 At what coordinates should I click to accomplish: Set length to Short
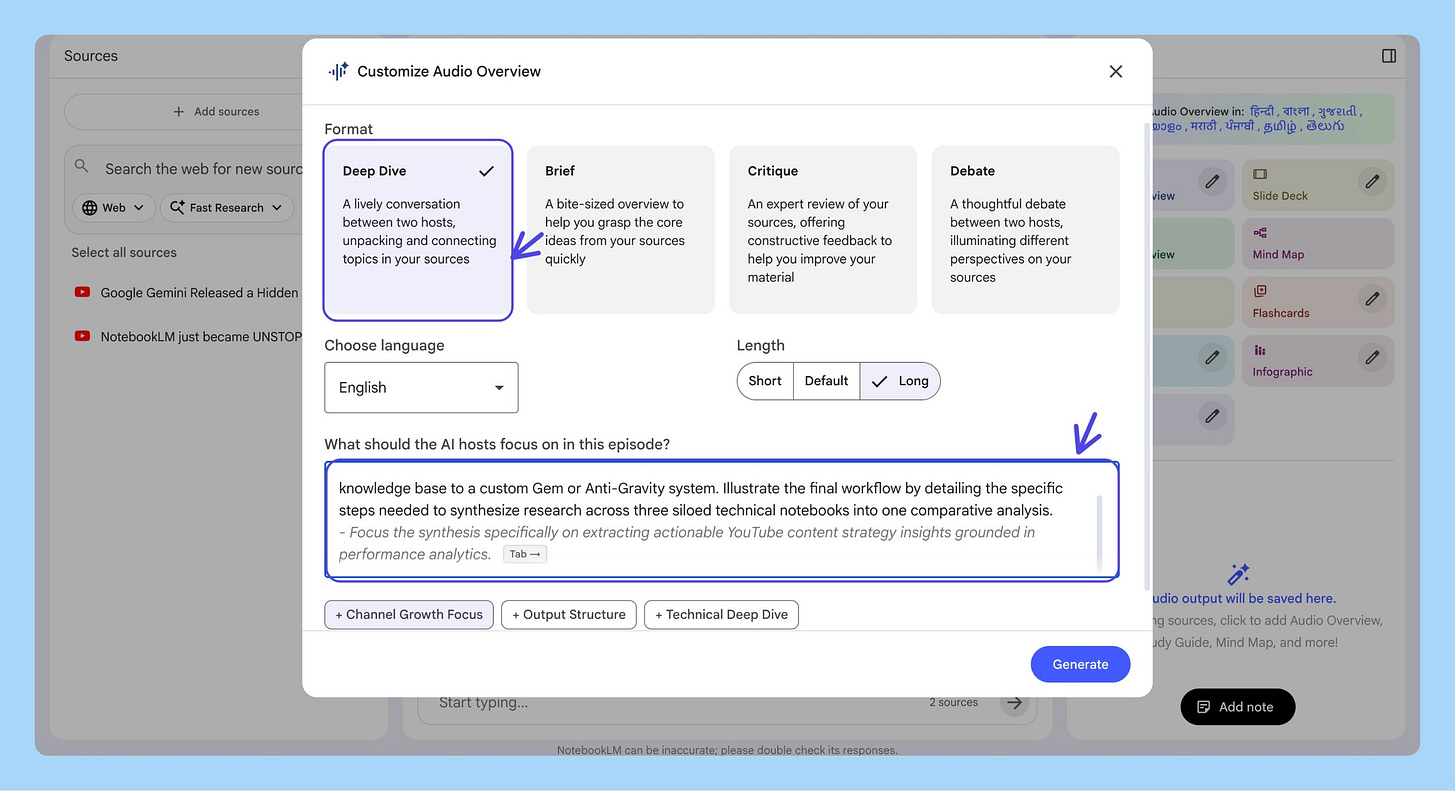765,381
